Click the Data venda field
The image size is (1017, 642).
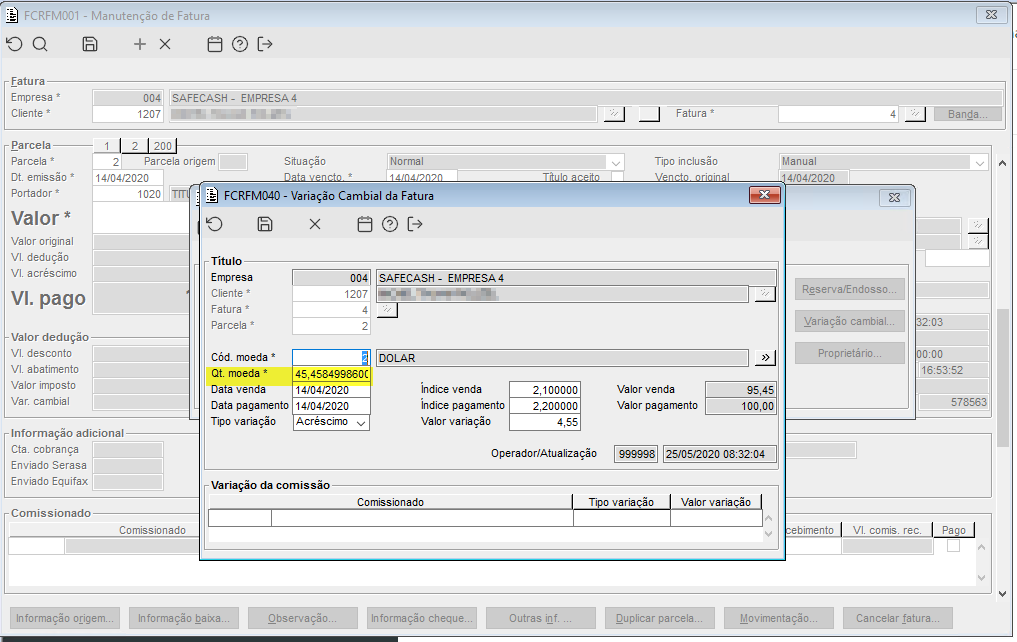(331, 390)
